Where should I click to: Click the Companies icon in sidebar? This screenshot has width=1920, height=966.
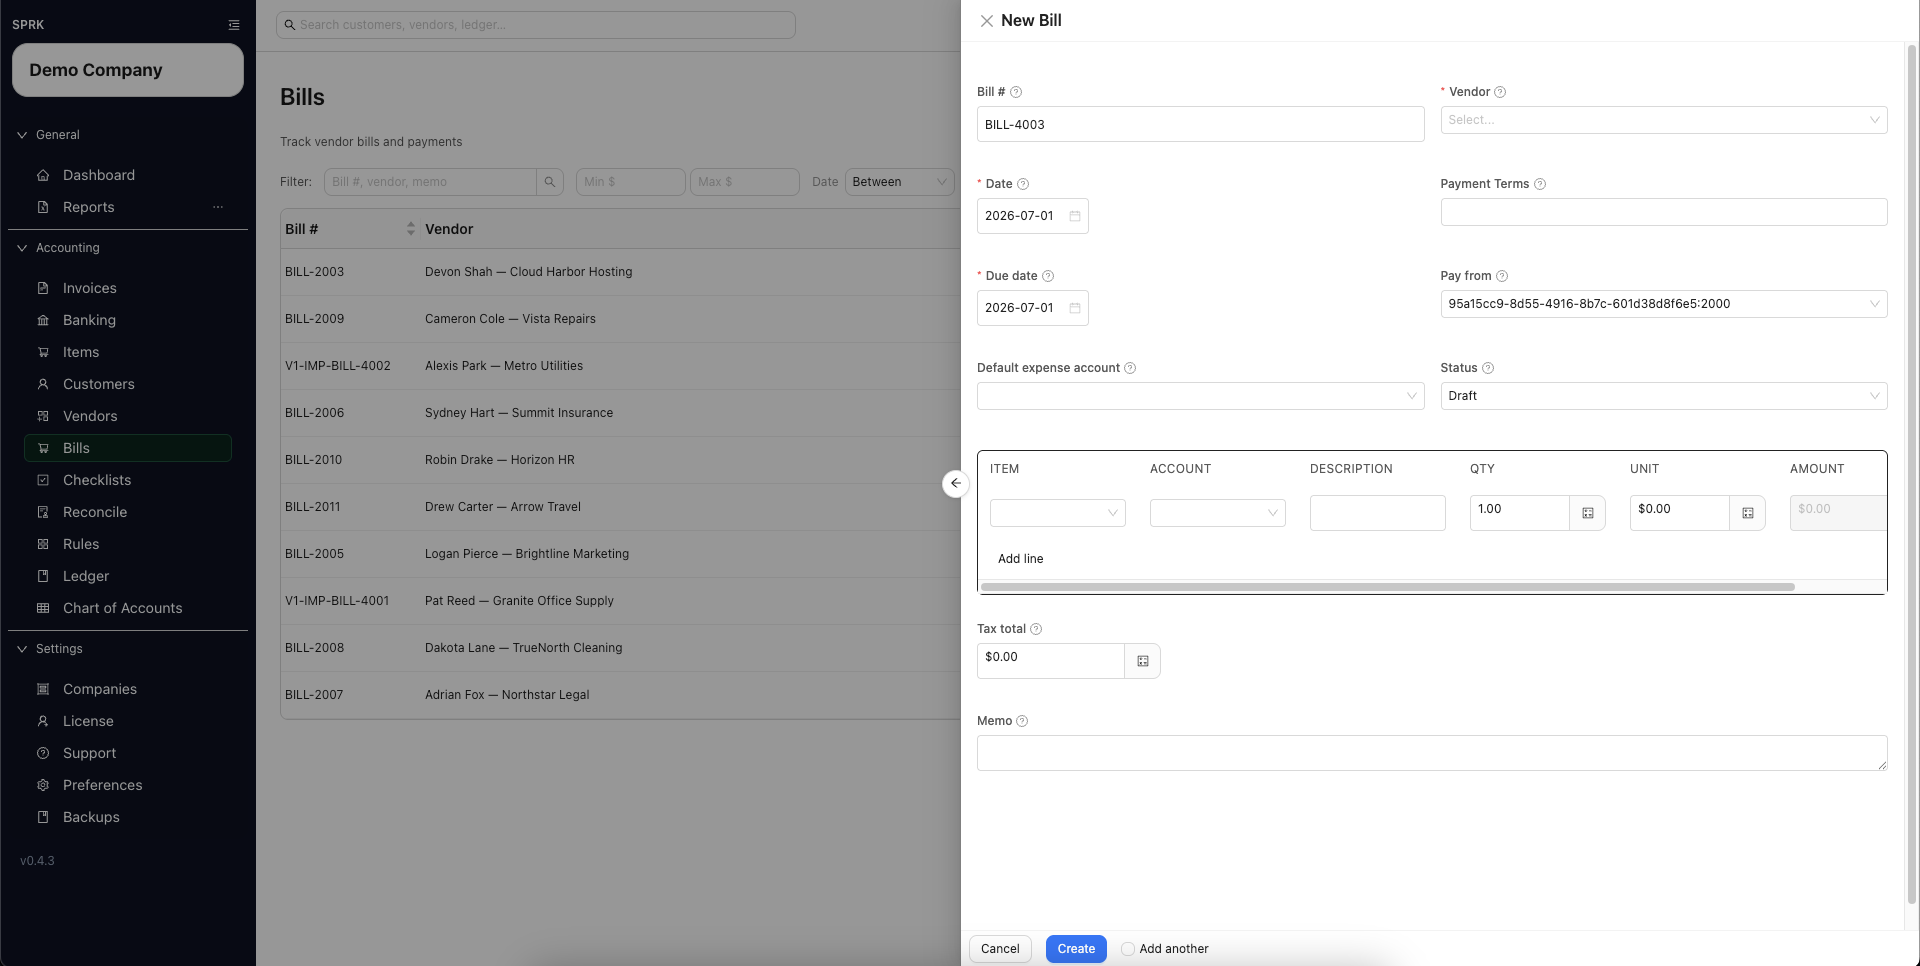coord(43,689)
